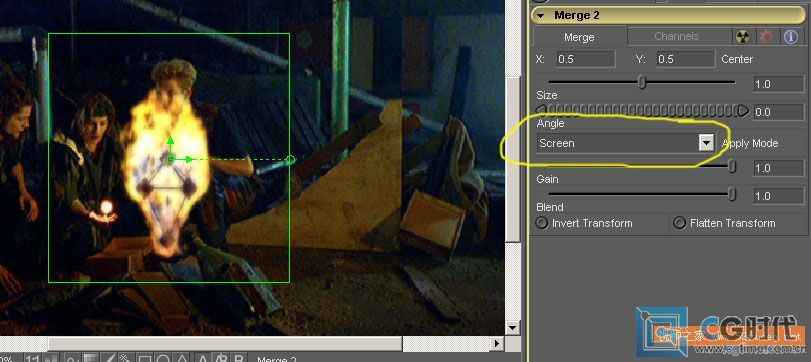Click the Angle value field showing 0.0
The height and width of the screenshot is (362, 811).
[x=778, y=112]
